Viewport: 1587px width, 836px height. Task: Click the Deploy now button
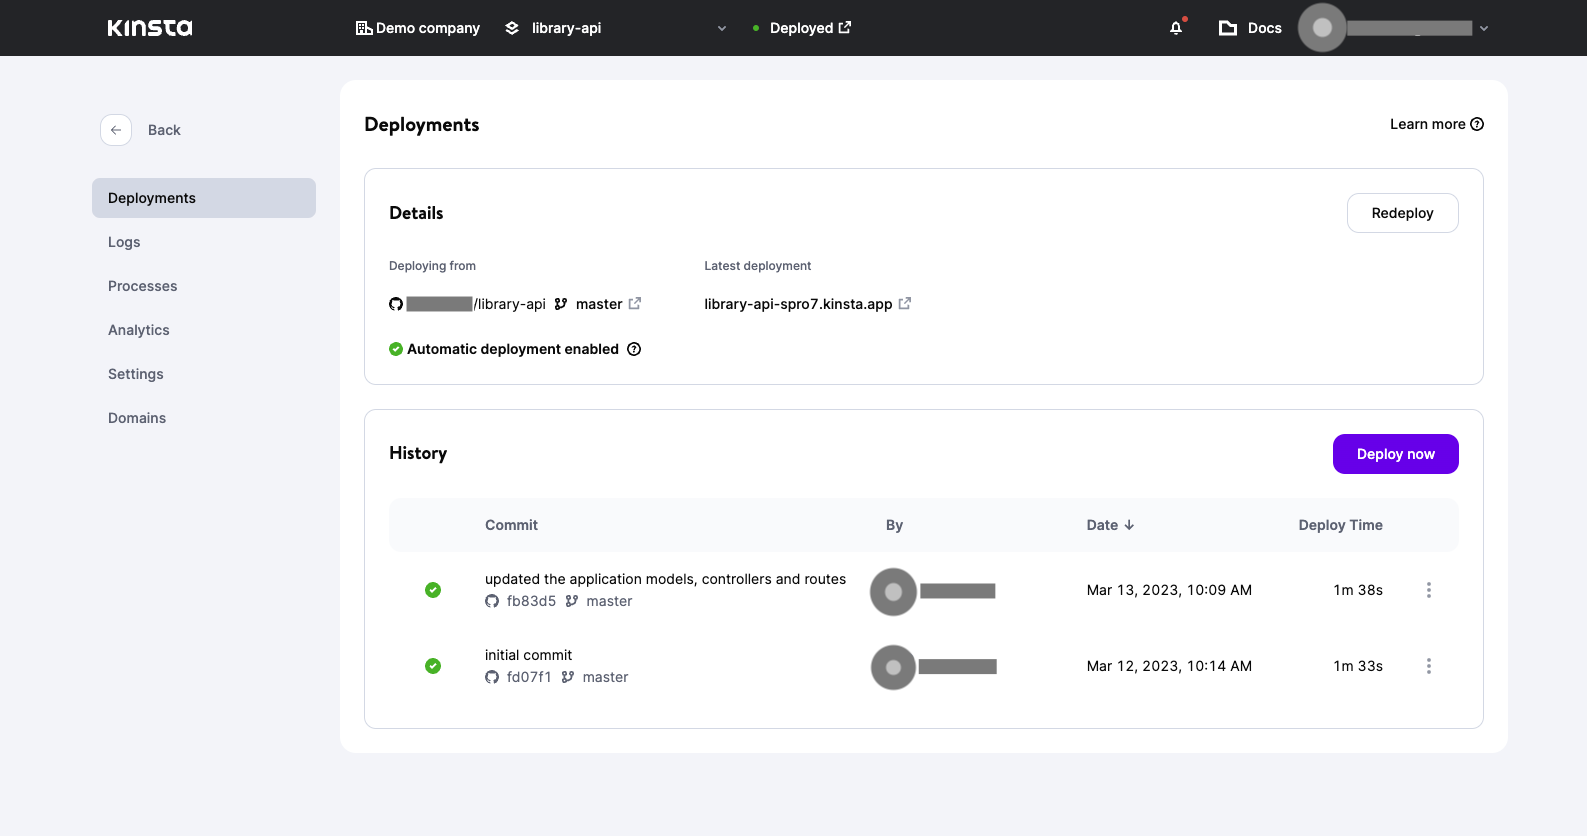(1396, 454)
